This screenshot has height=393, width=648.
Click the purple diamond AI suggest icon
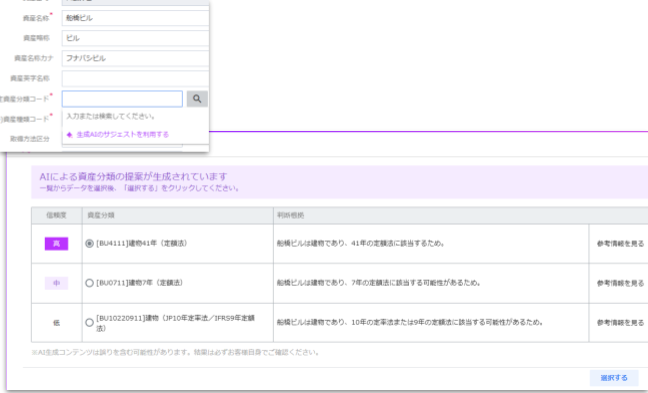pyautogui.click(x=69, y=135)
